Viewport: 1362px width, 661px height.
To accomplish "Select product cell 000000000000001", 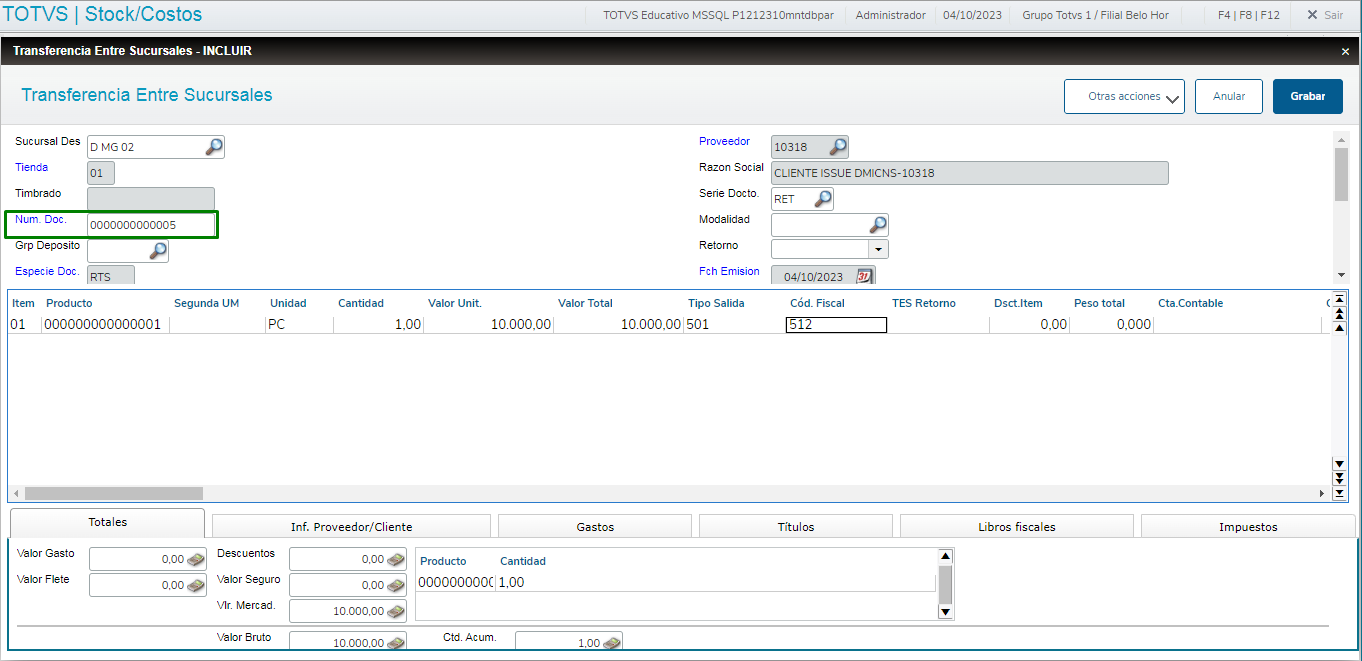I will [x=105, y=325].
